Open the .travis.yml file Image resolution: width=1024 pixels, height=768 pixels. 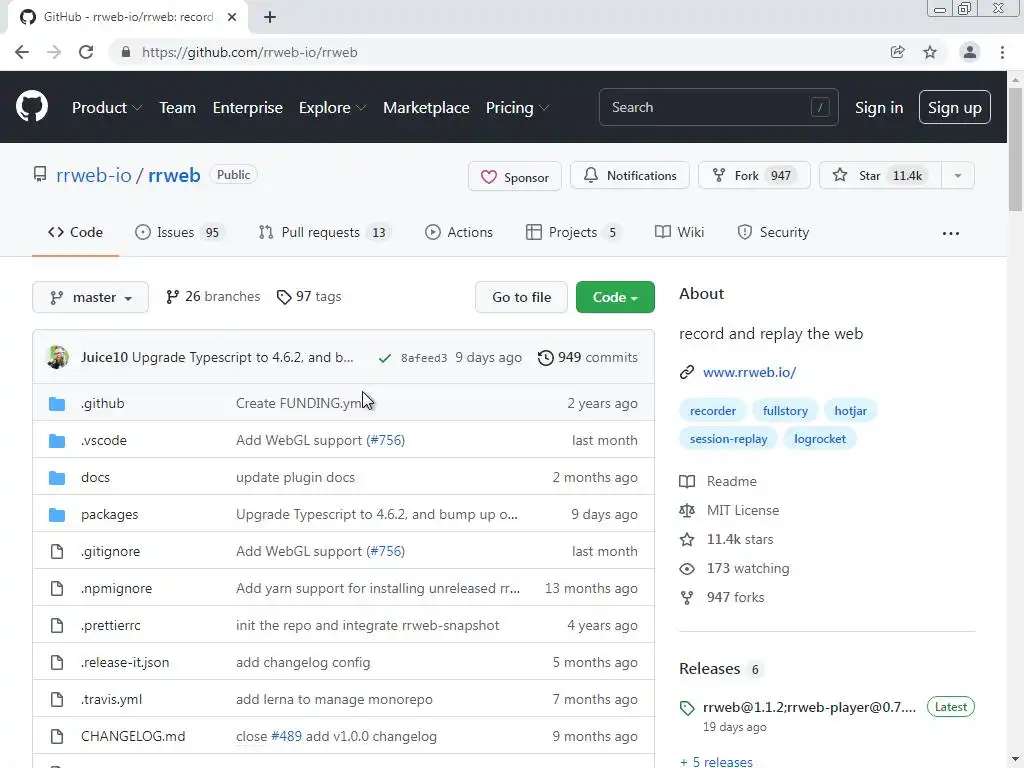click(111, 699)
